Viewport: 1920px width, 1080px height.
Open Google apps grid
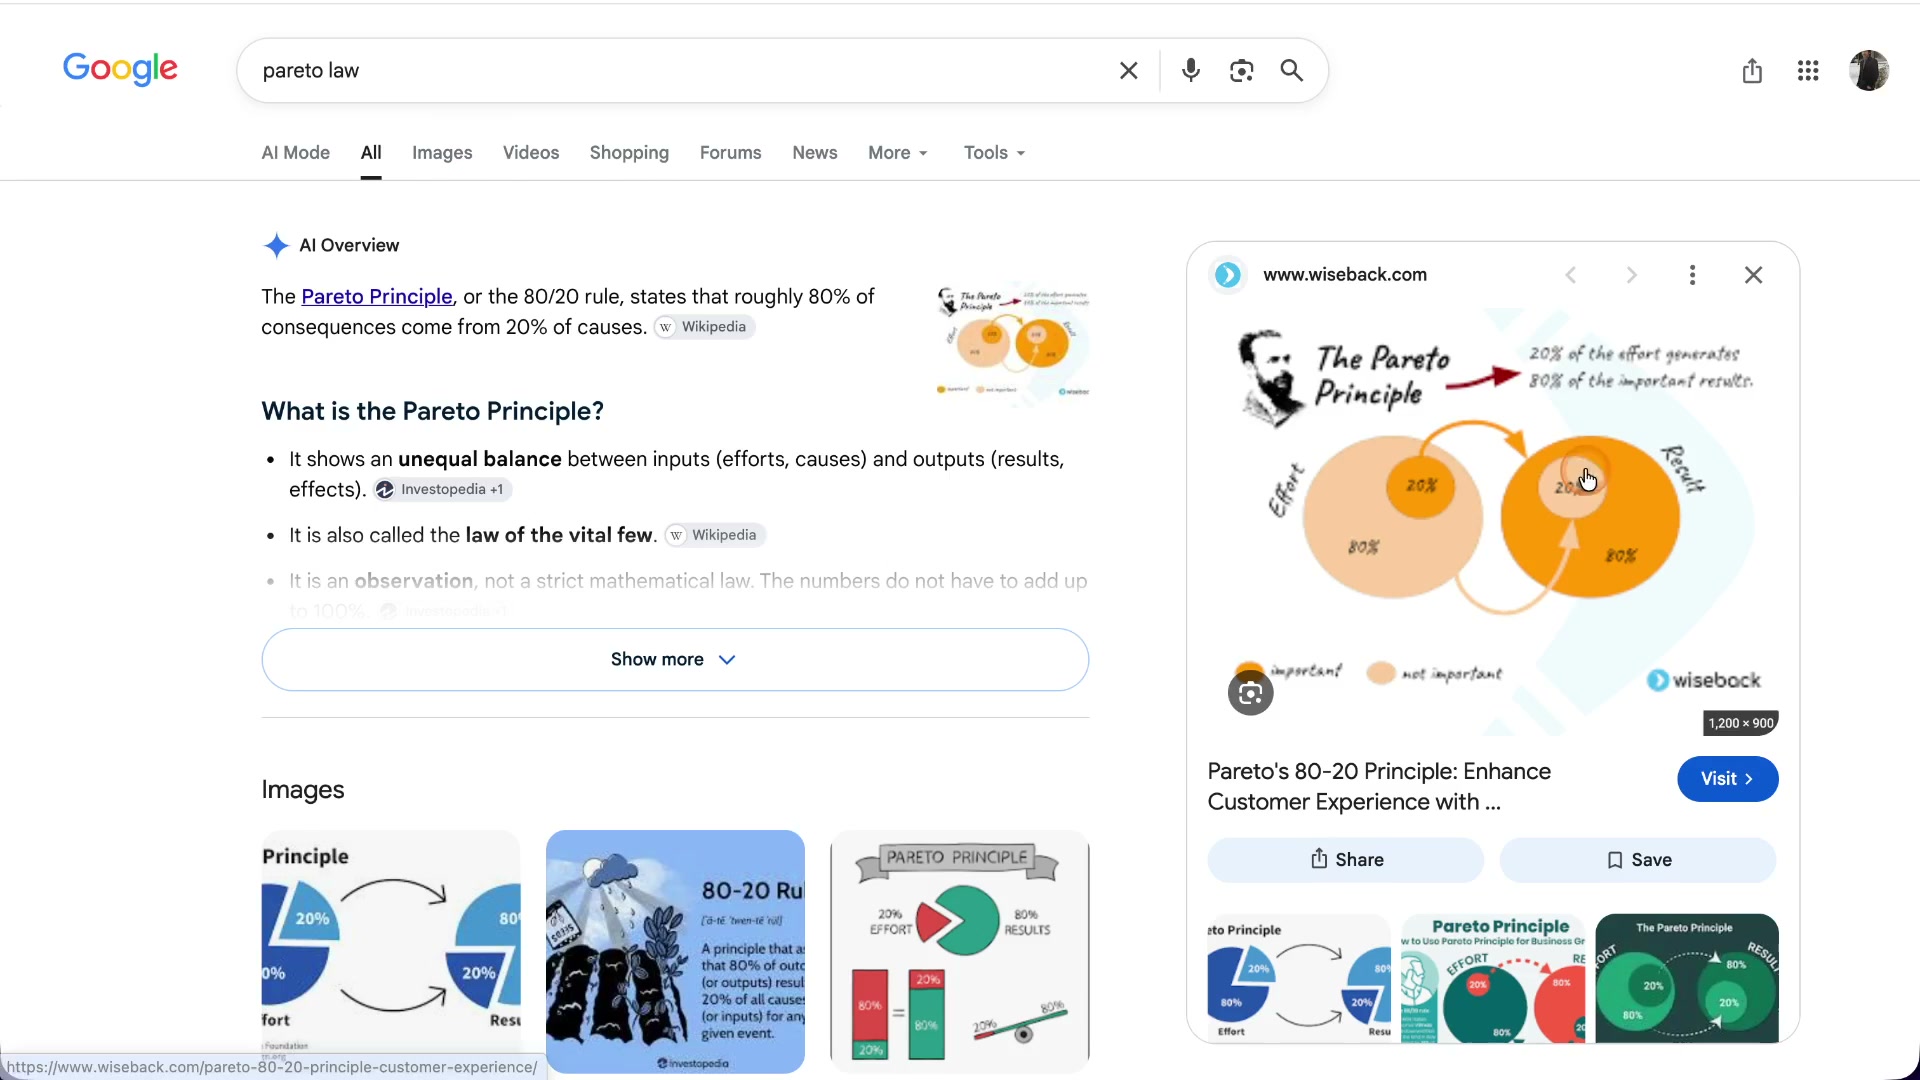point(1808,71)
